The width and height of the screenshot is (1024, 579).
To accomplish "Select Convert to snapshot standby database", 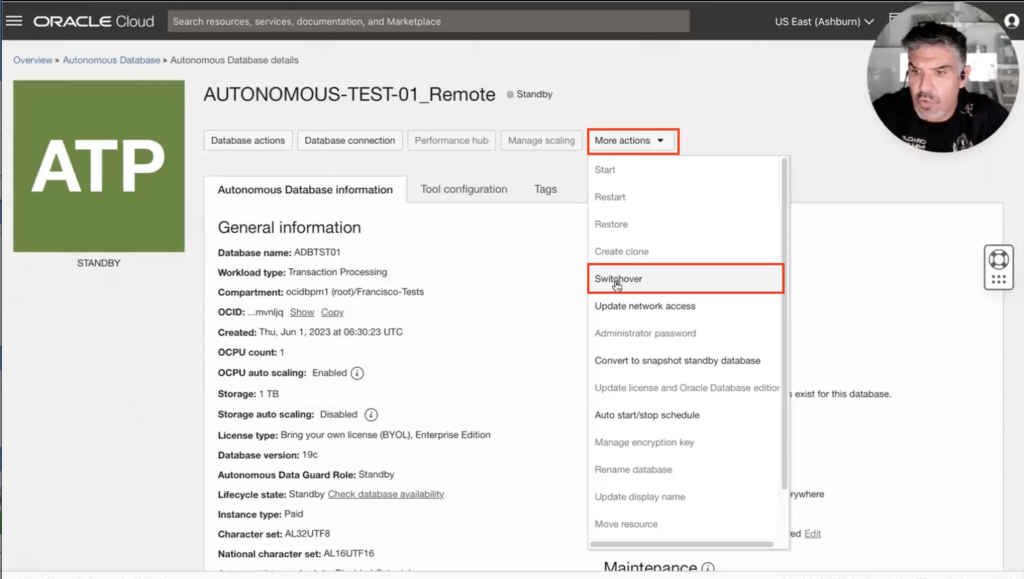I will click(x=677, y=360).
